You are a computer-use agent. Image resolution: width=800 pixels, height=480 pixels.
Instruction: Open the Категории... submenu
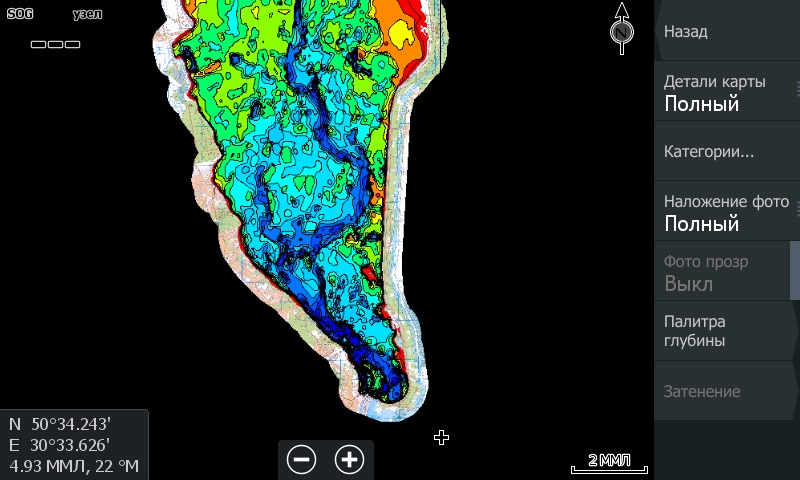726,152
